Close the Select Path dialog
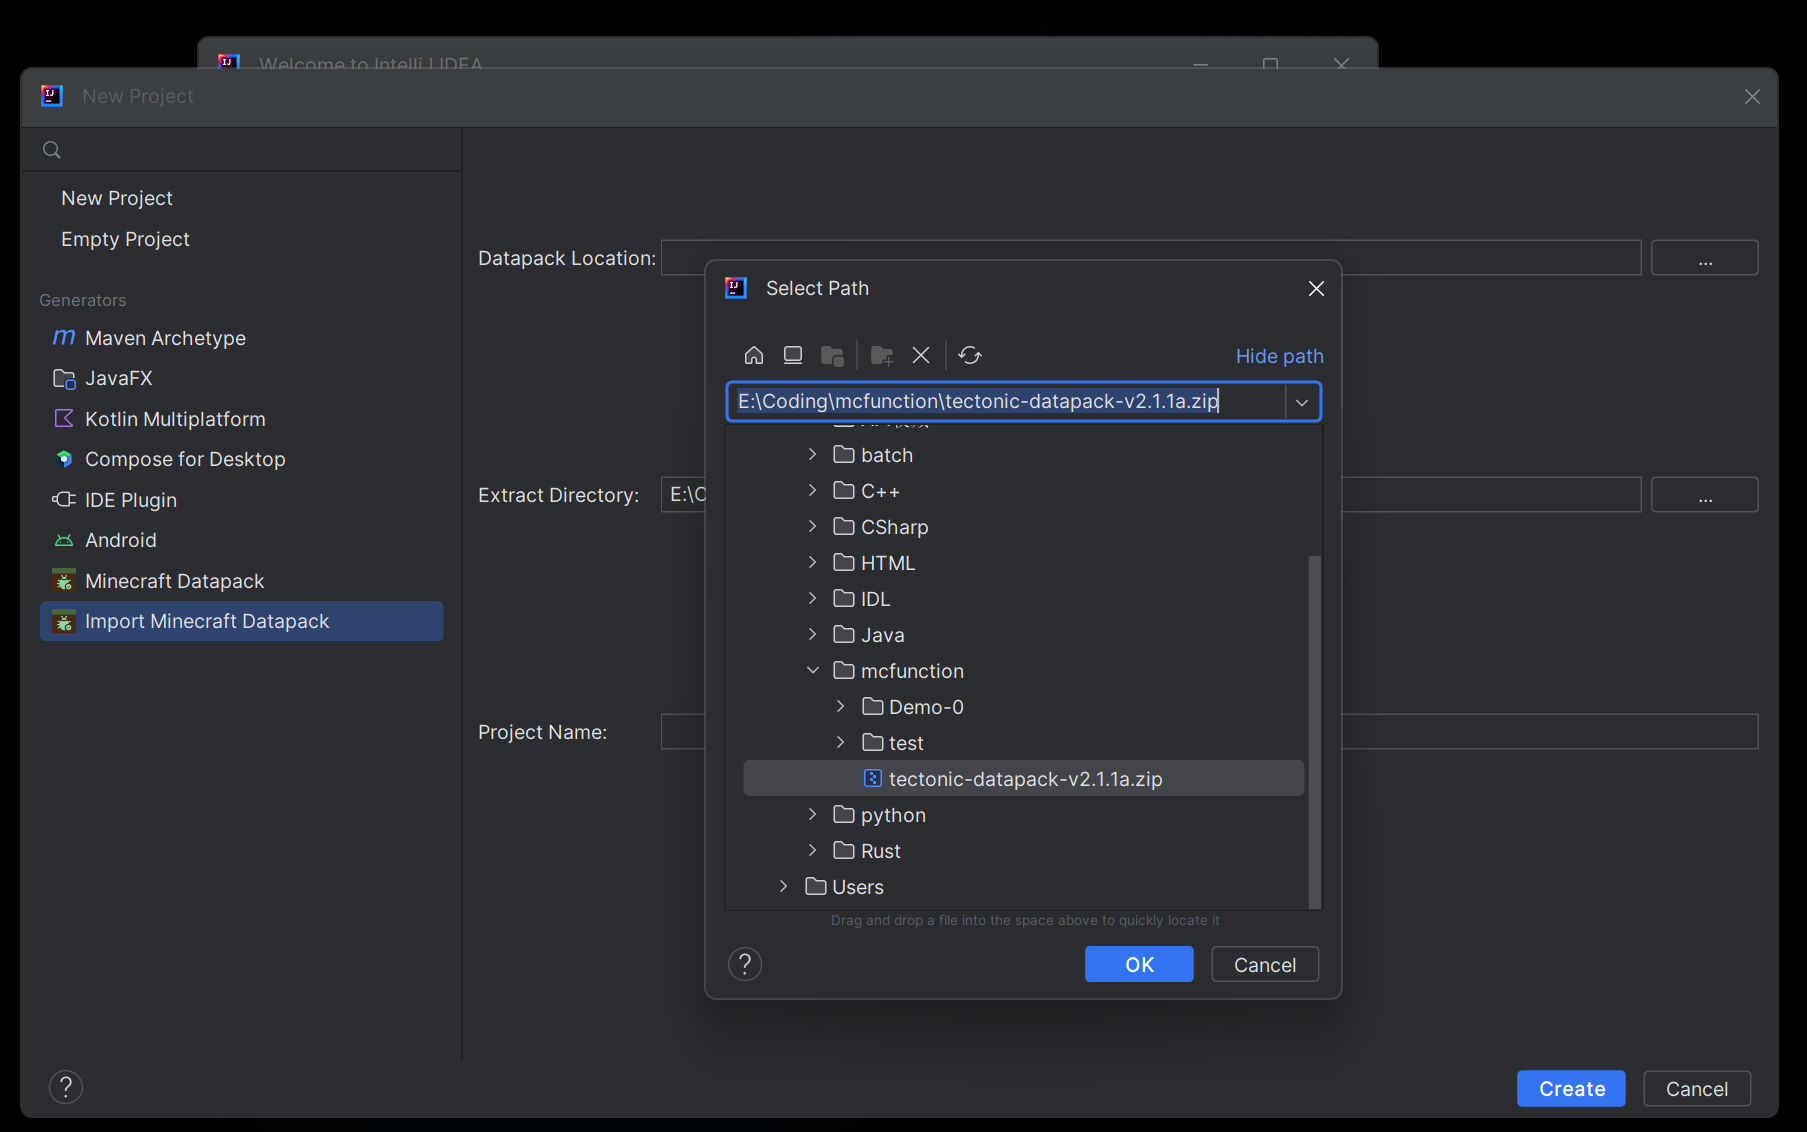 pos(1316,288)
